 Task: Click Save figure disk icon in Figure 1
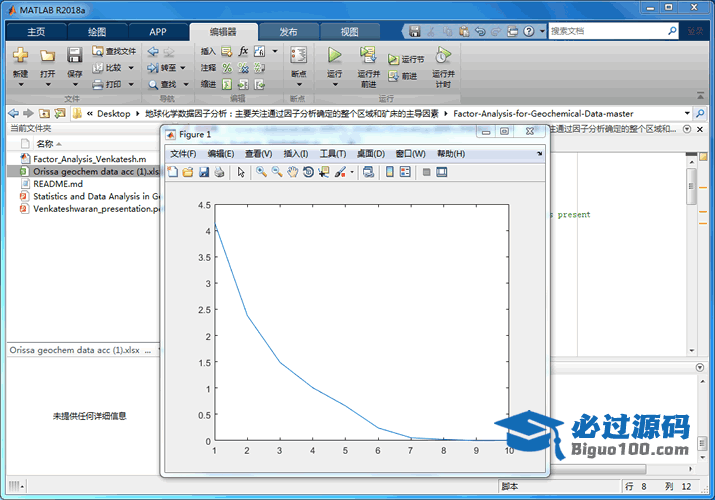point(204,172)
